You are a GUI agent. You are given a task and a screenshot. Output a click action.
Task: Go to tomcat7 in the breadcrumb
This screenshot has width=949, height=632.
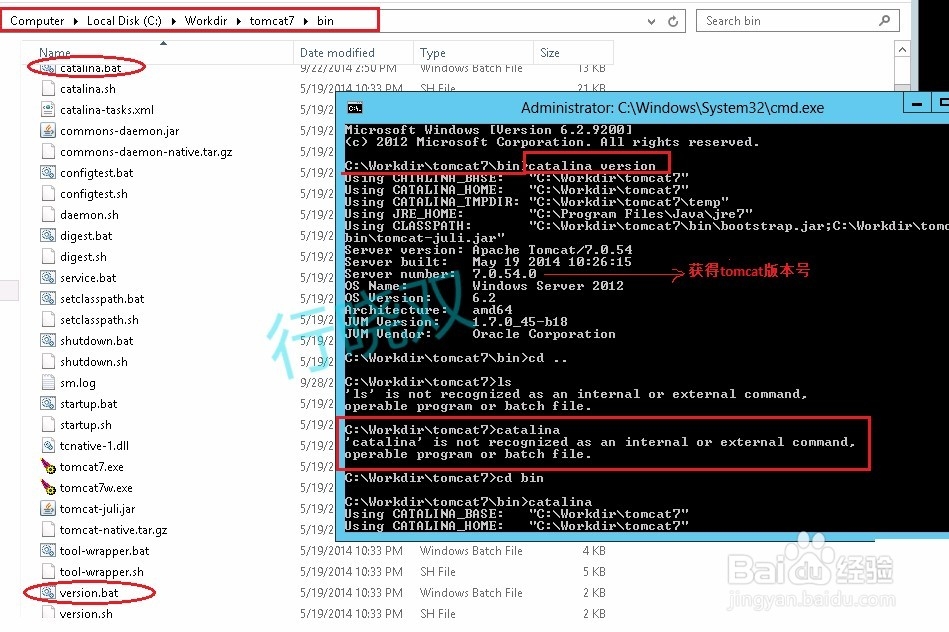pos(272,21)
